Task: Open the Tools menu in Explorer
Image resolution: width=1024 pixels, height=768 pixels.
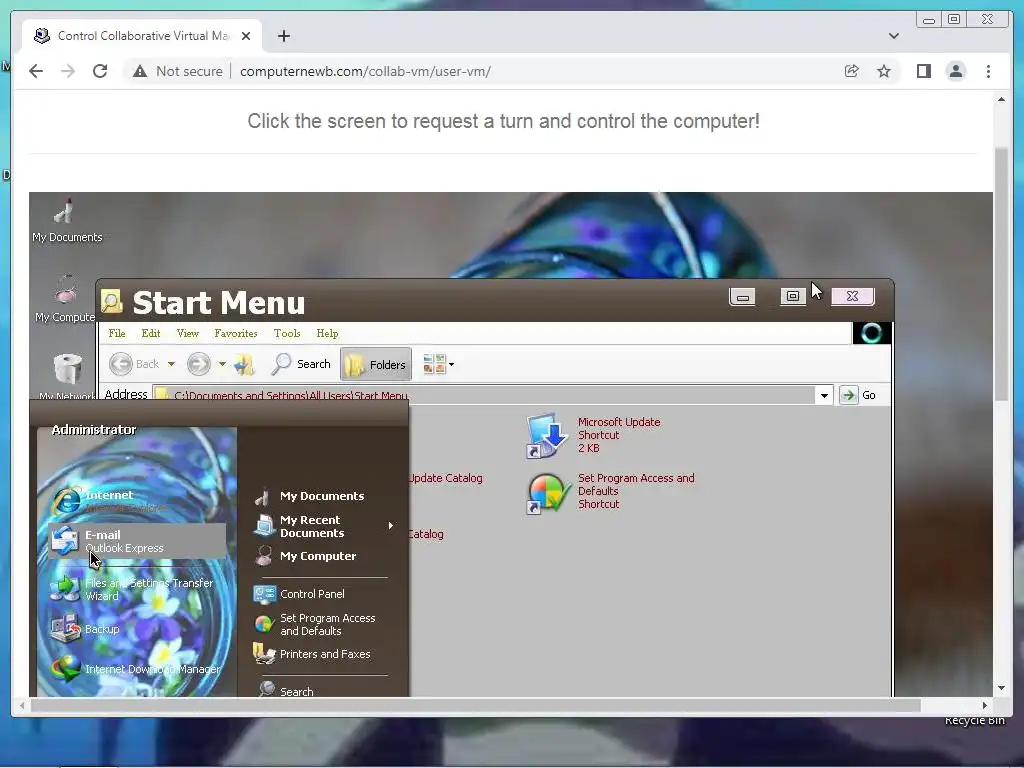Action: click(287, 333)
